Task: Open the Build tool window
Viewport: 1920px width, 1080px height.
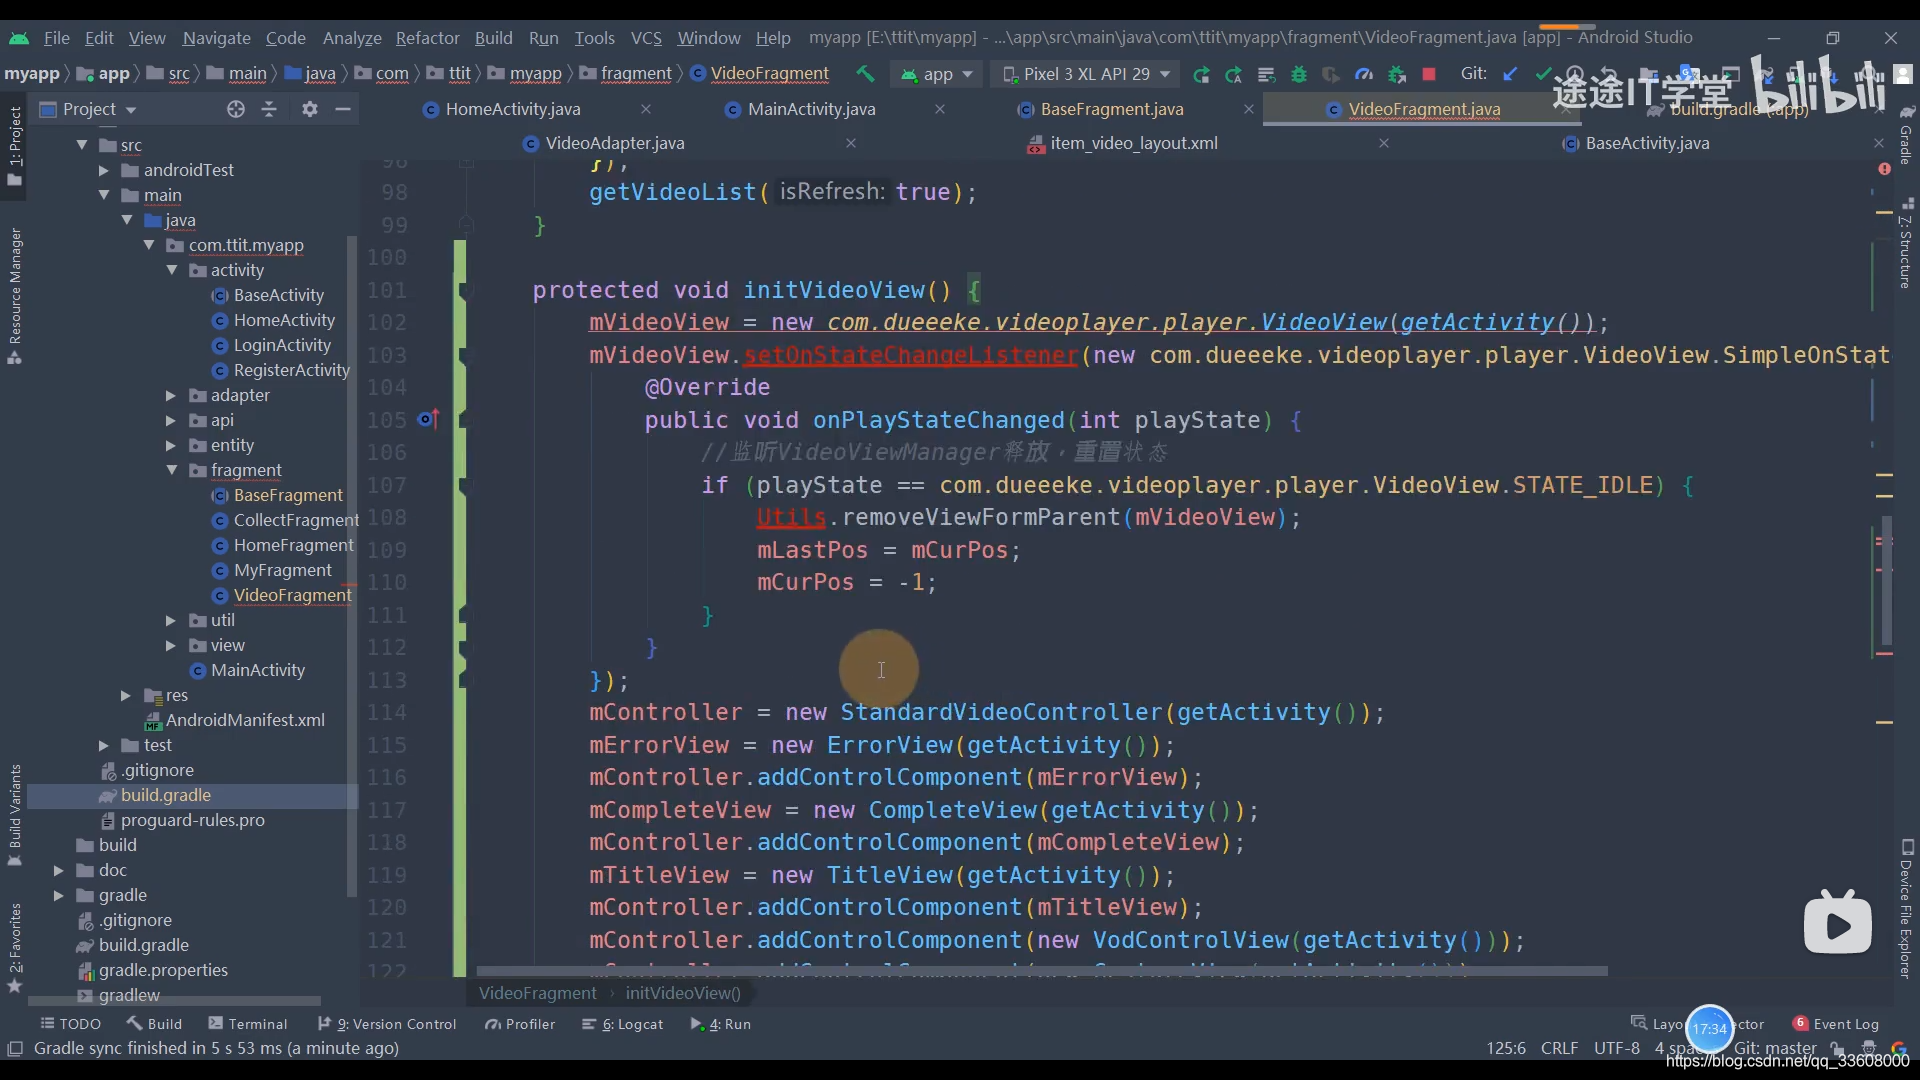Action: pos(154,1024)
